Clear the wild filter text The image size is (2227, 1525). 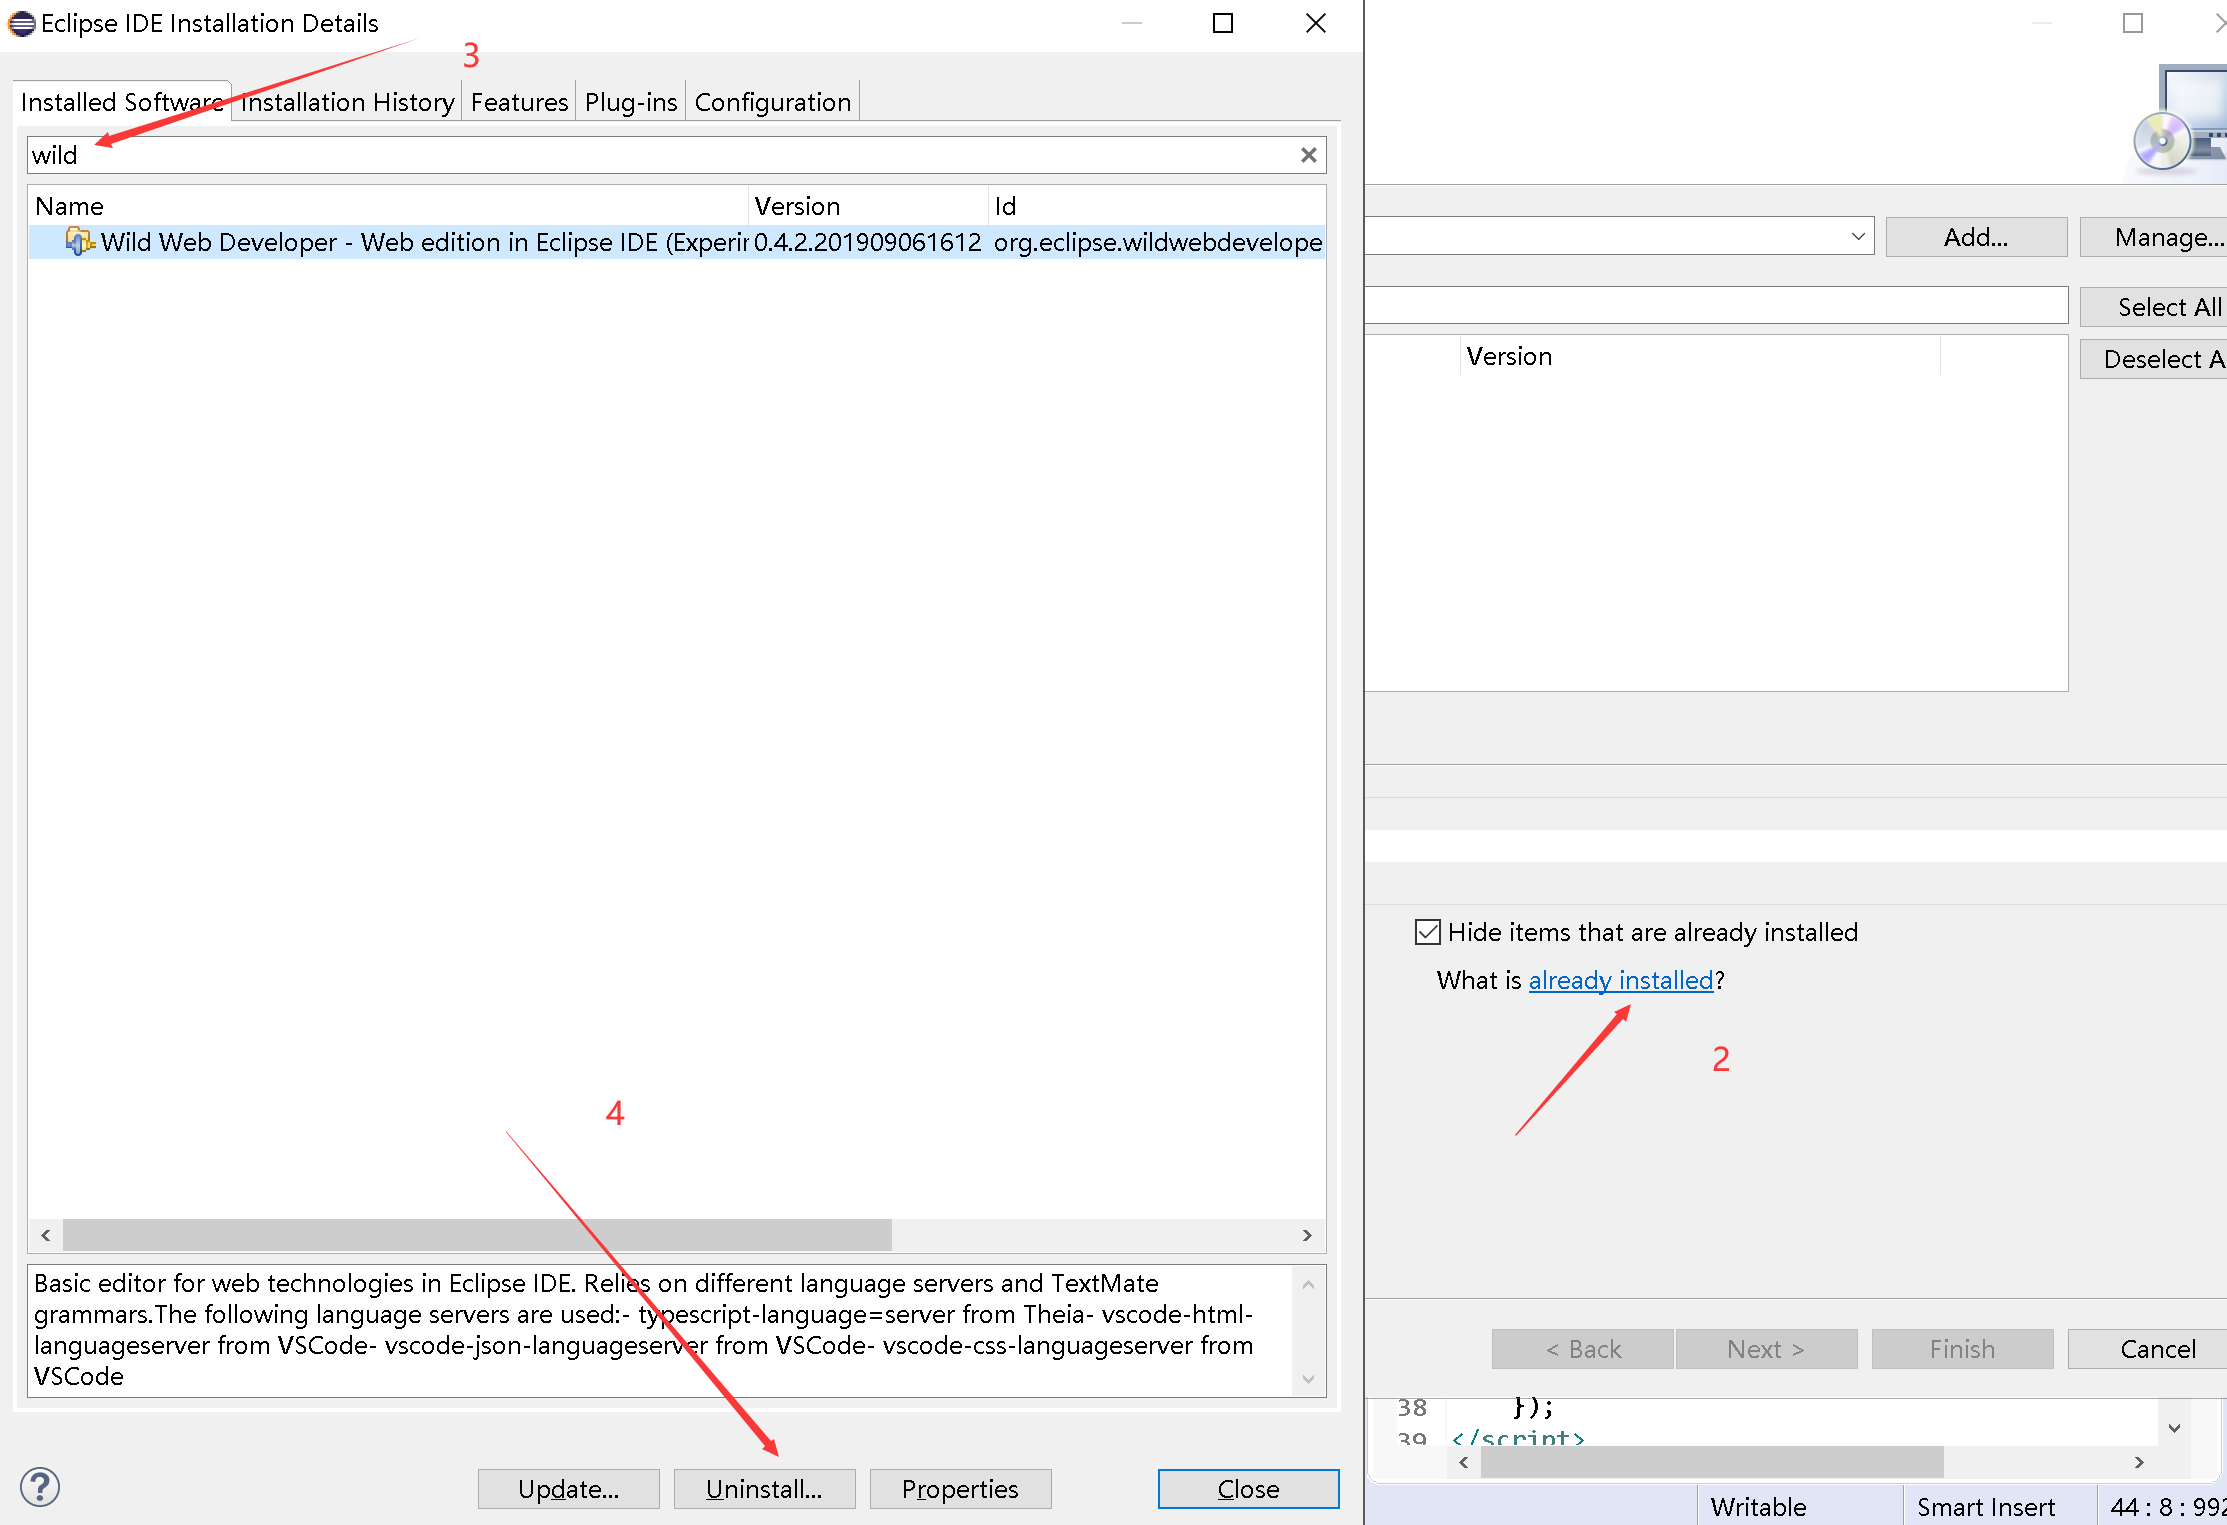click(x=1308, y=155)
